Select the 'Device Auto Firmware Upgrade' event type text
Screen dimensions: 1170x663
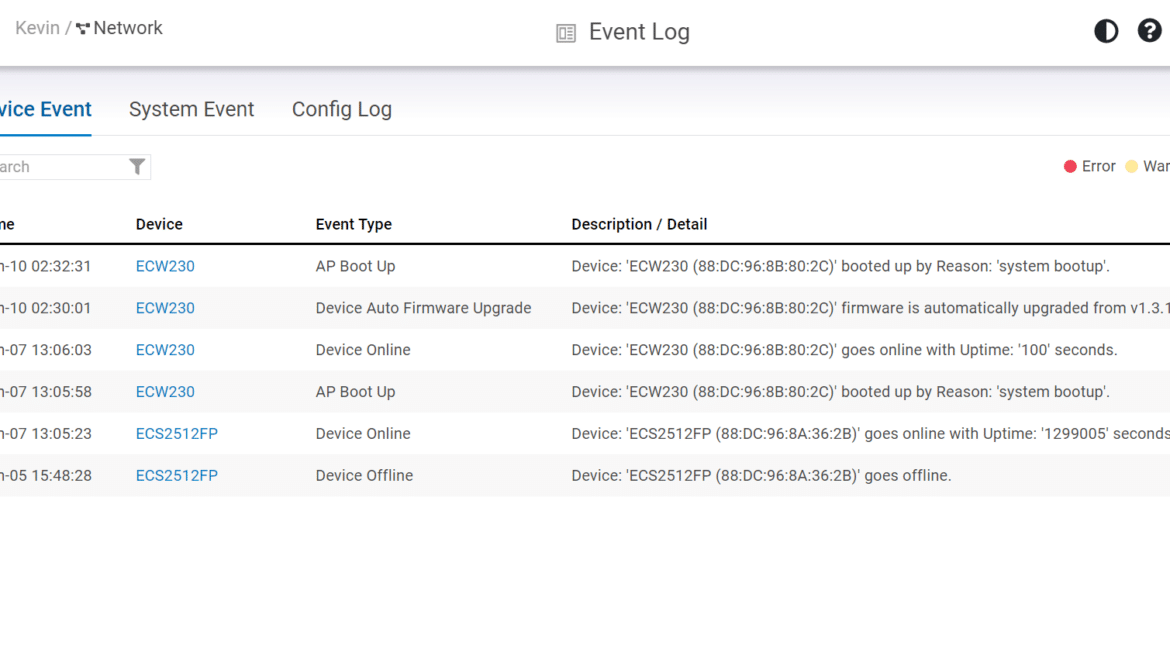click(x=423, y=308)
